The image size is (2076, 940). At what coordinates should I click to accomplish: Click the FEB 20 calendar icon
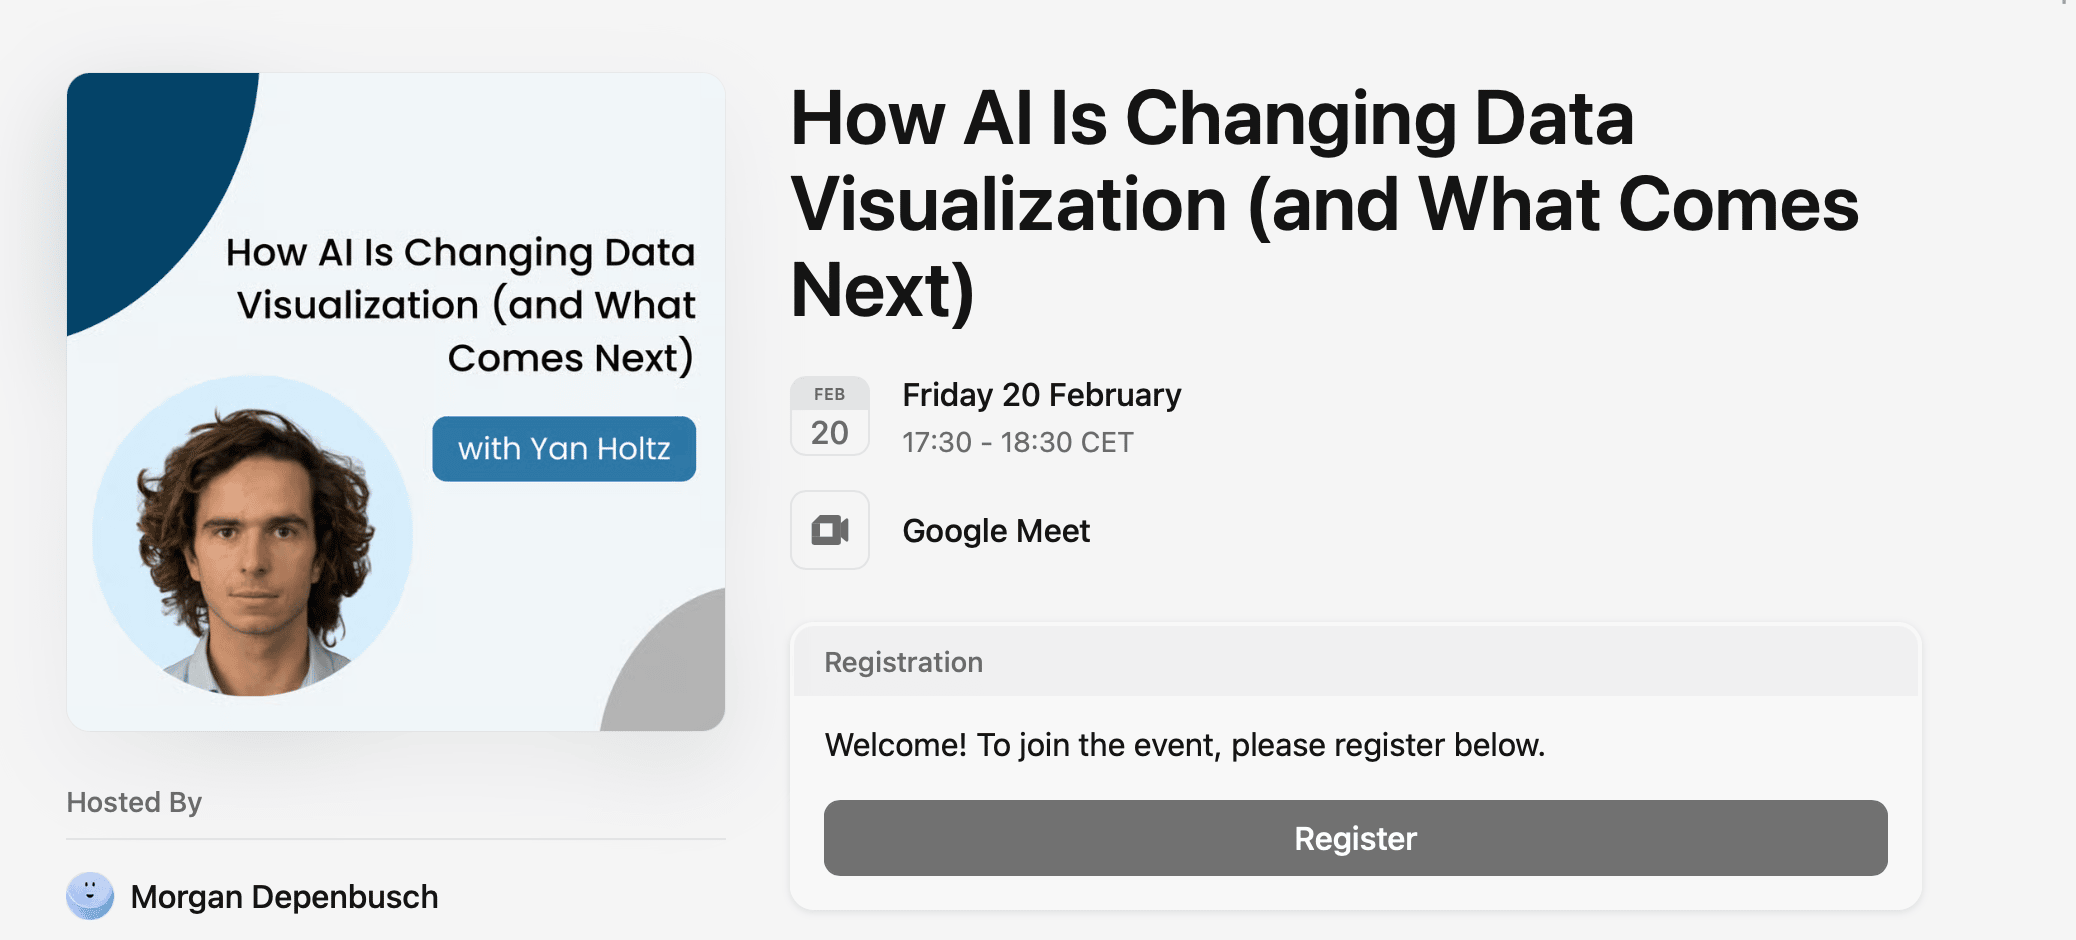830,416
